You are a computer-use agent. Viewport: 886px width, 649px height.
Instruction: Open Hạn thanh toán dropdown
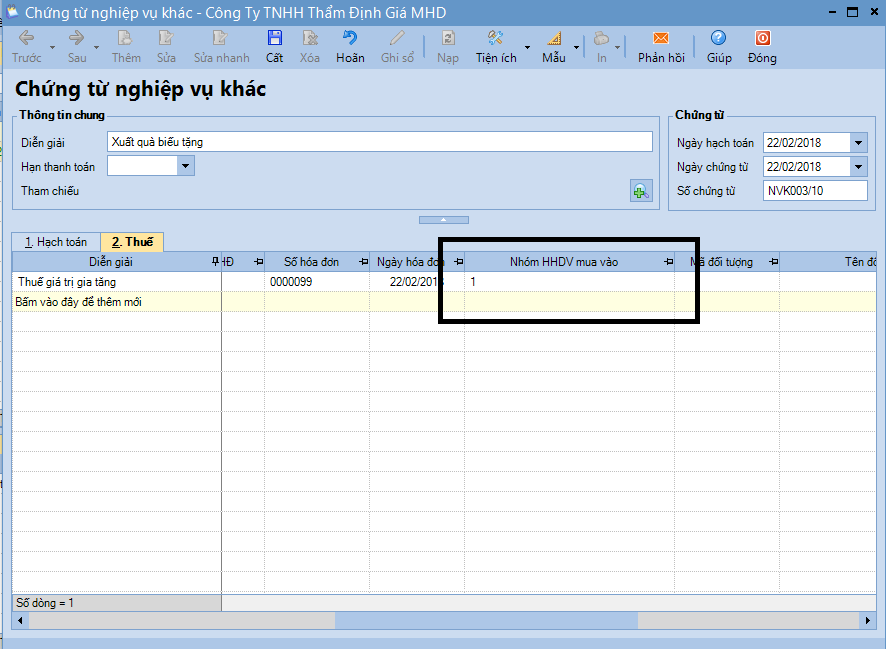coord(186,166)
